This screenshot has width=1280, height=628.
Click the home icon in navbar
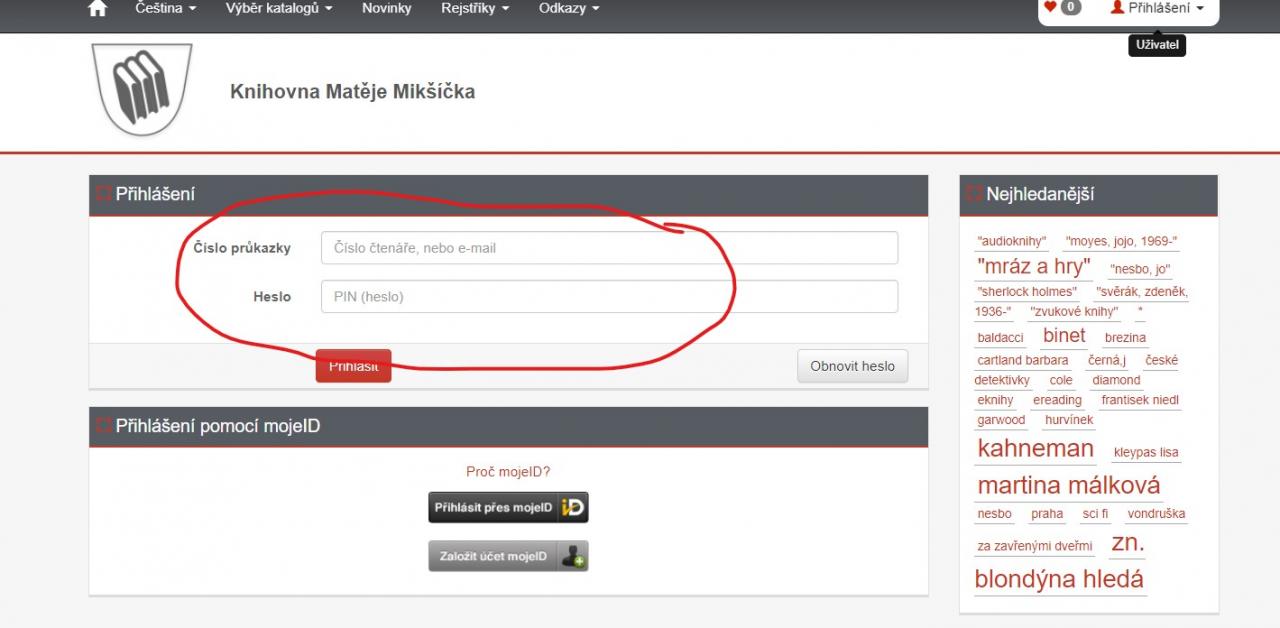tap(97, 9)
